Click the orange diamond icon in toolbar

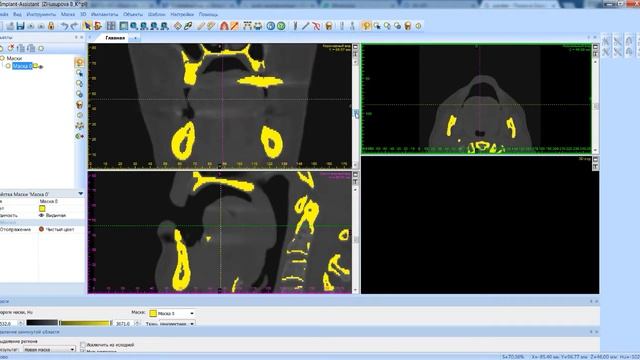(x=178, y=26)
